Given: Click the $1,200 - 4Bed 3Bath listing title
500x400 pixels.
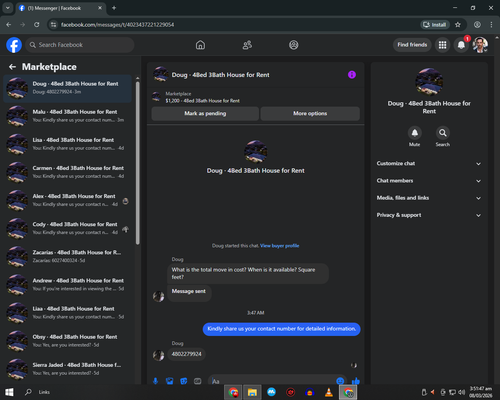Looking at the screenshot, I should (x=202, y=101).
